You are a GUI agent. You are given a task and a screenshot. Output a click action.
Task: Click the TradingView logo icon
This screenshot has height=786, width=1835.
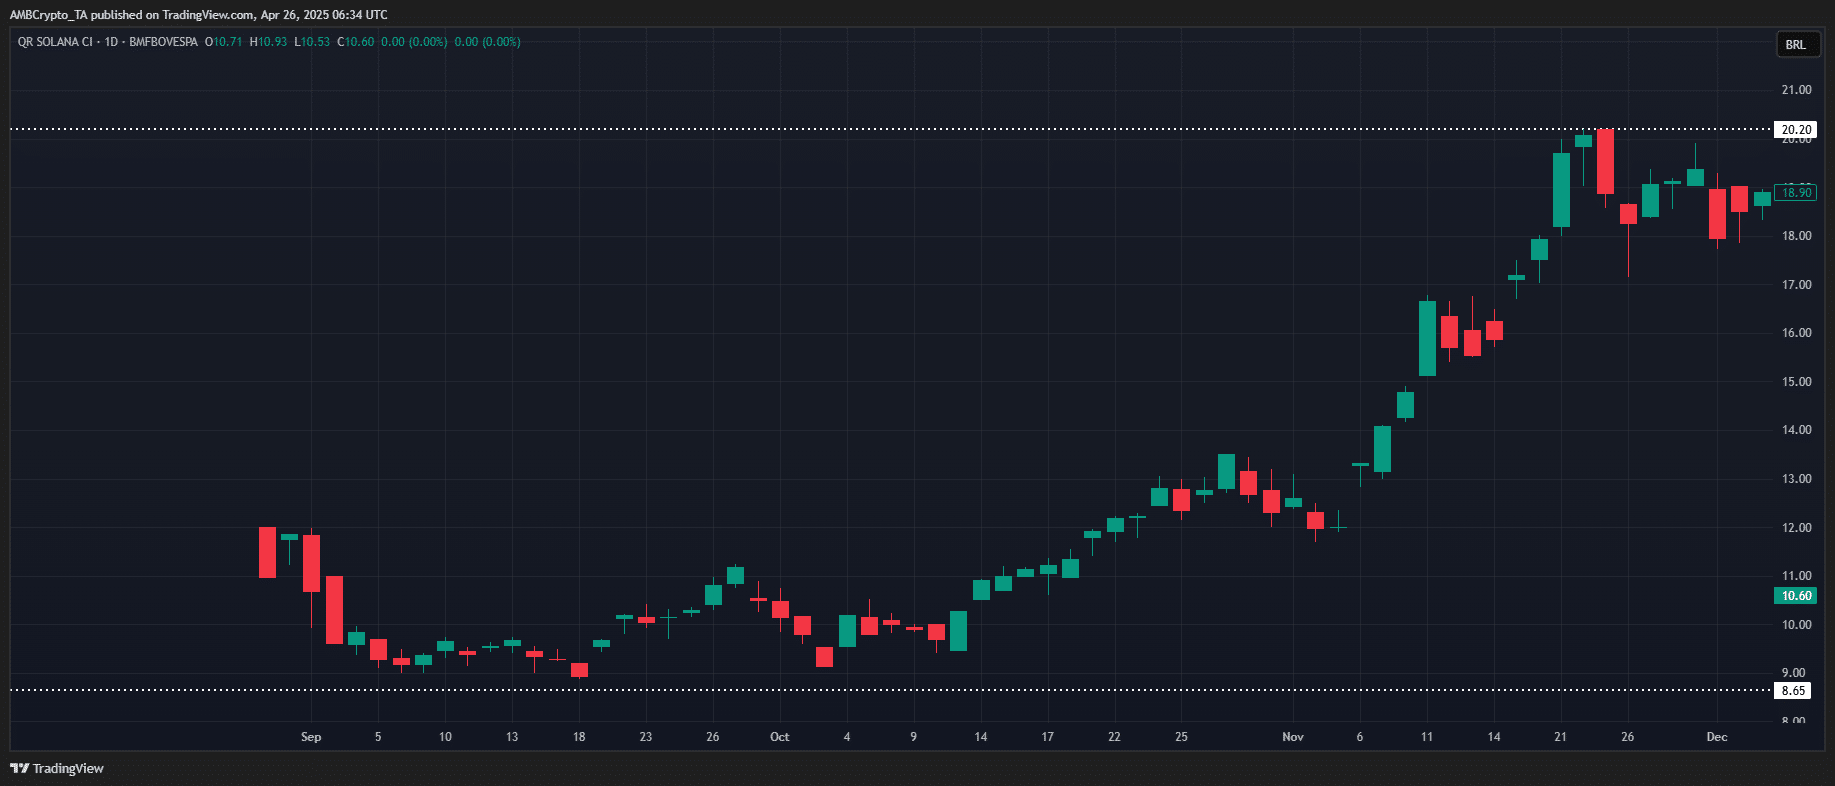[19, 768]
